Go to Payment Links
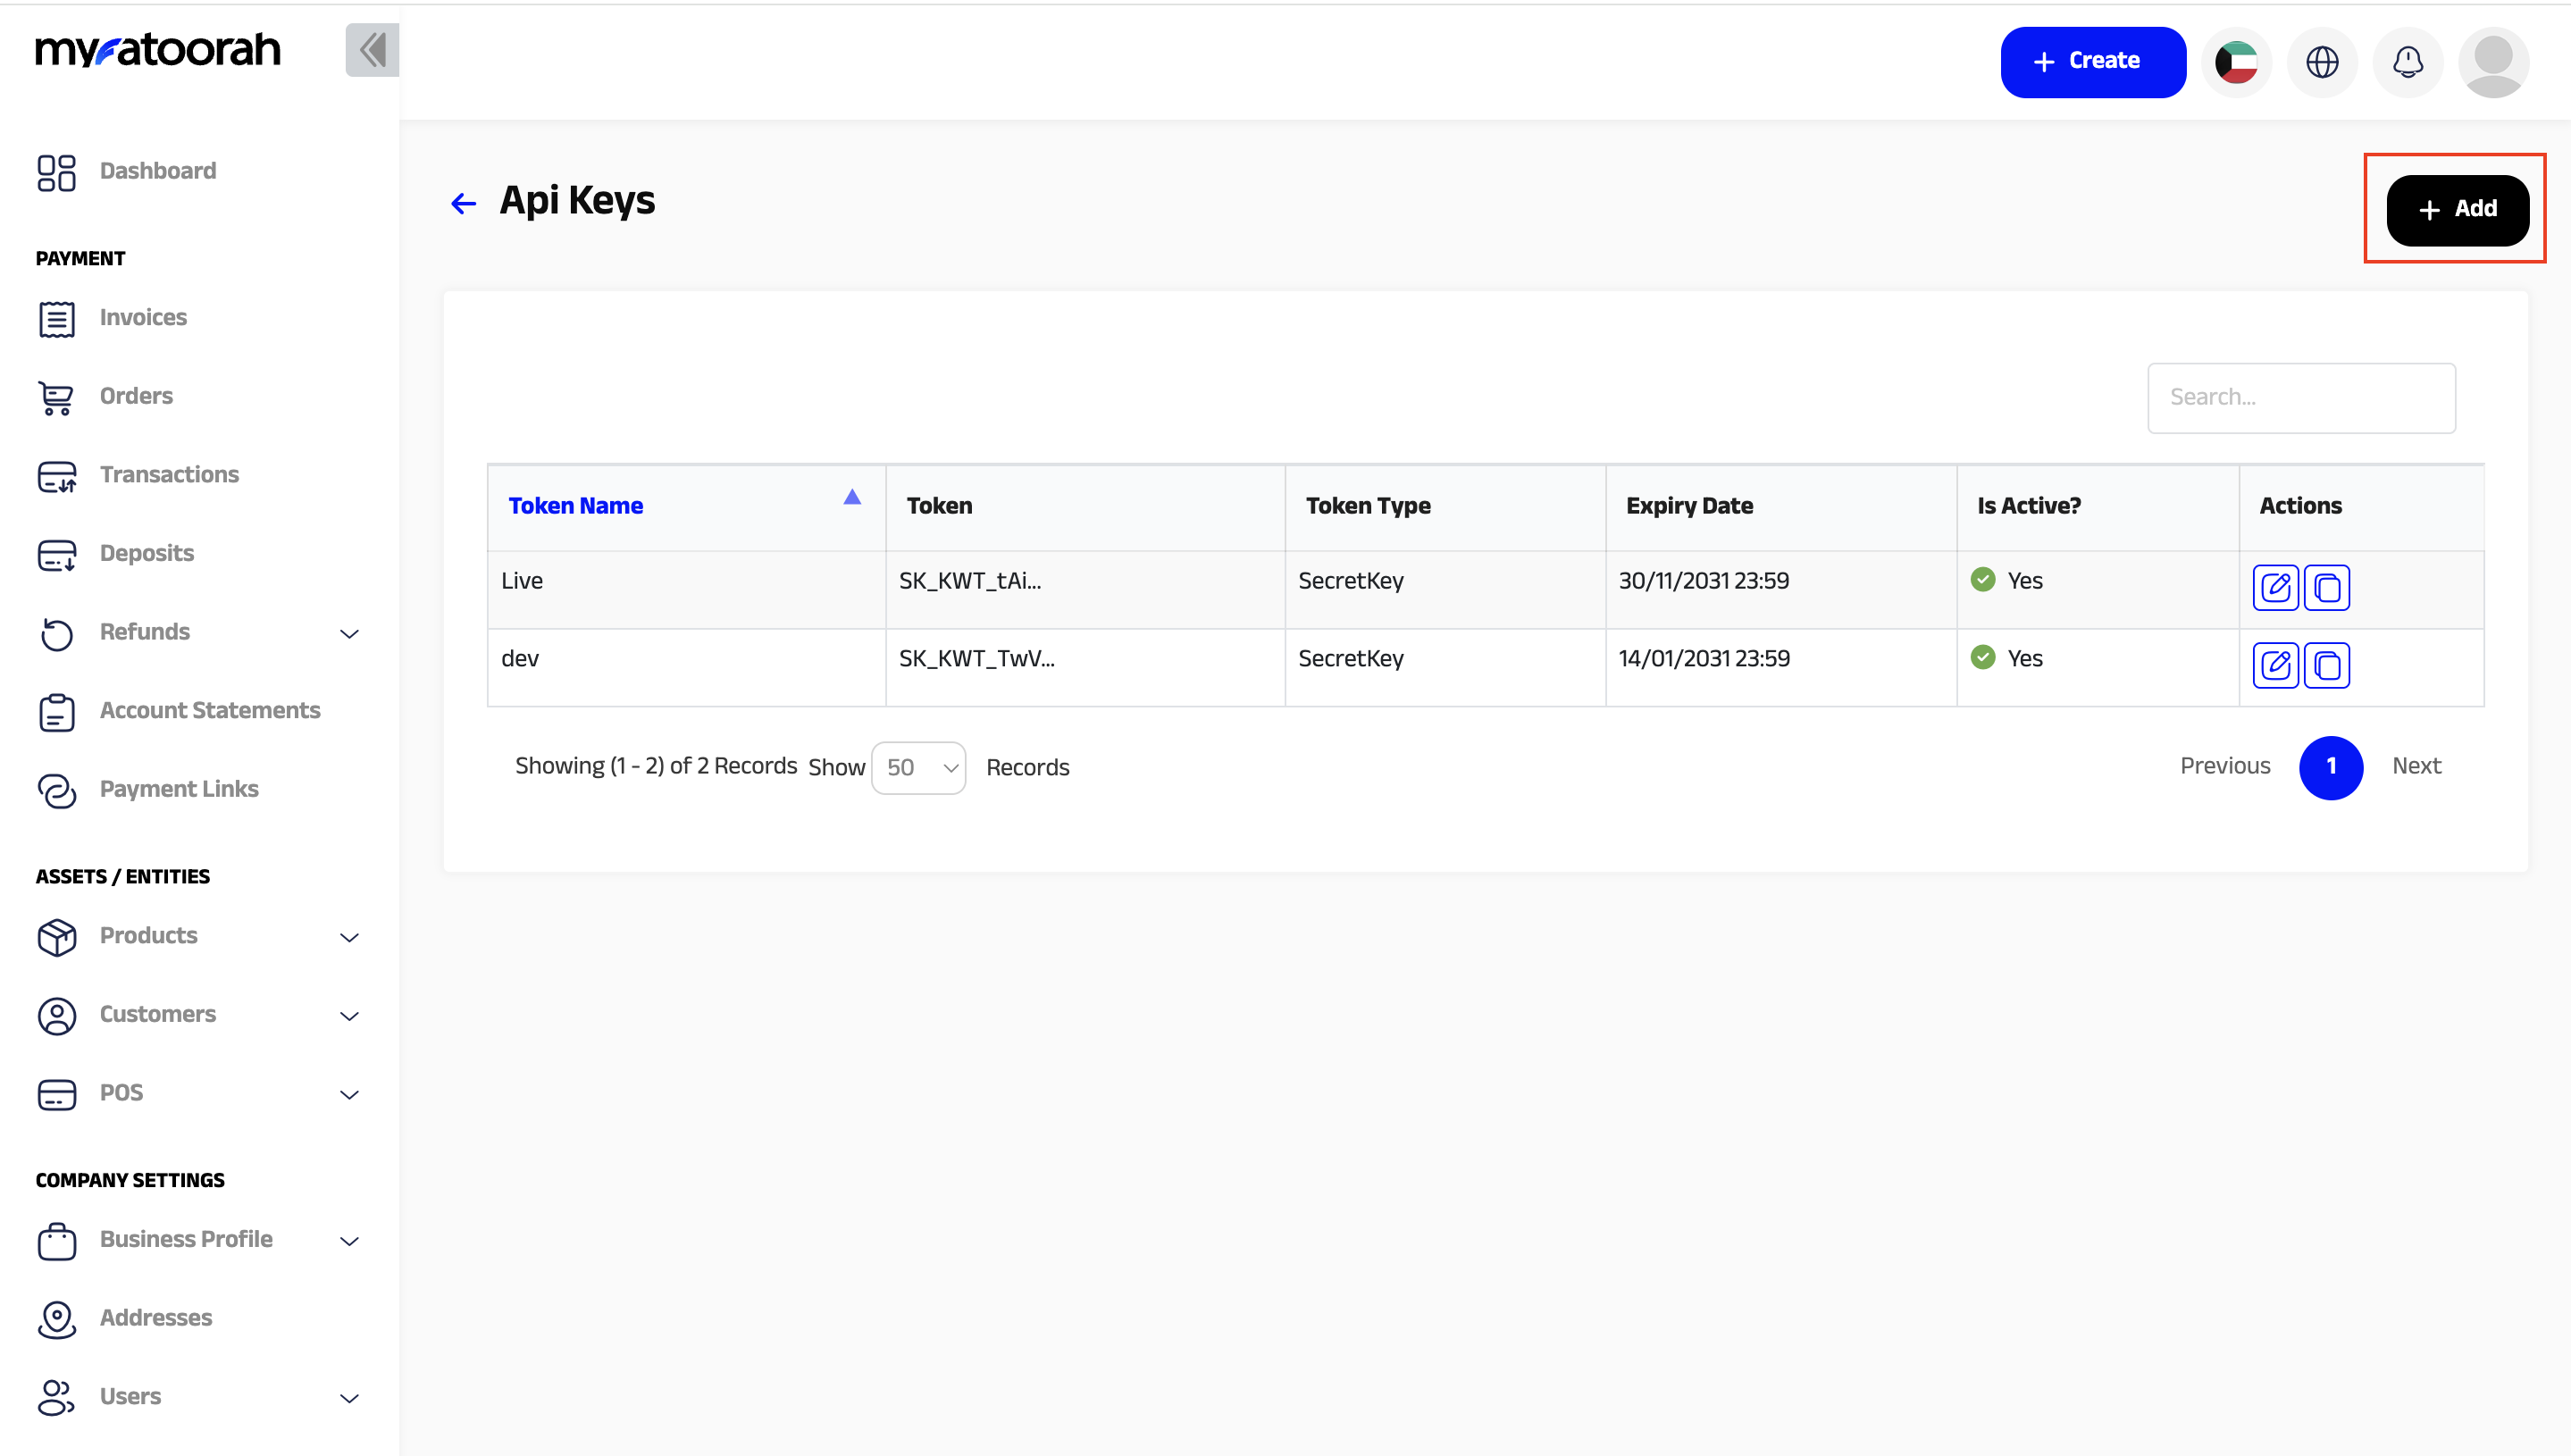2571x1456 pixels. [179, 789]
